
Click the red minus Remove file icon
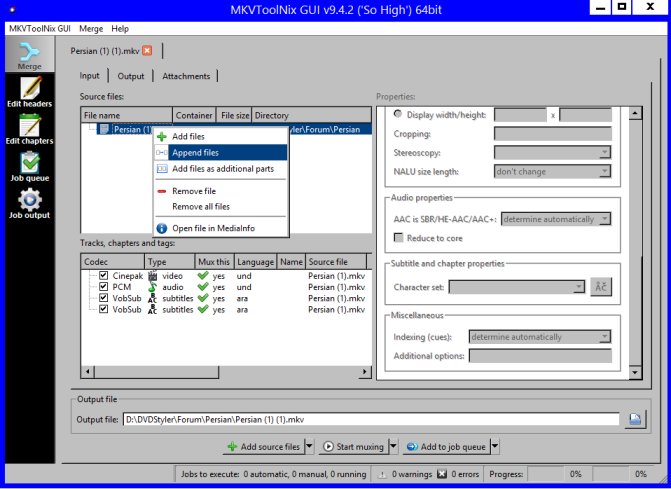click(162, 191)
